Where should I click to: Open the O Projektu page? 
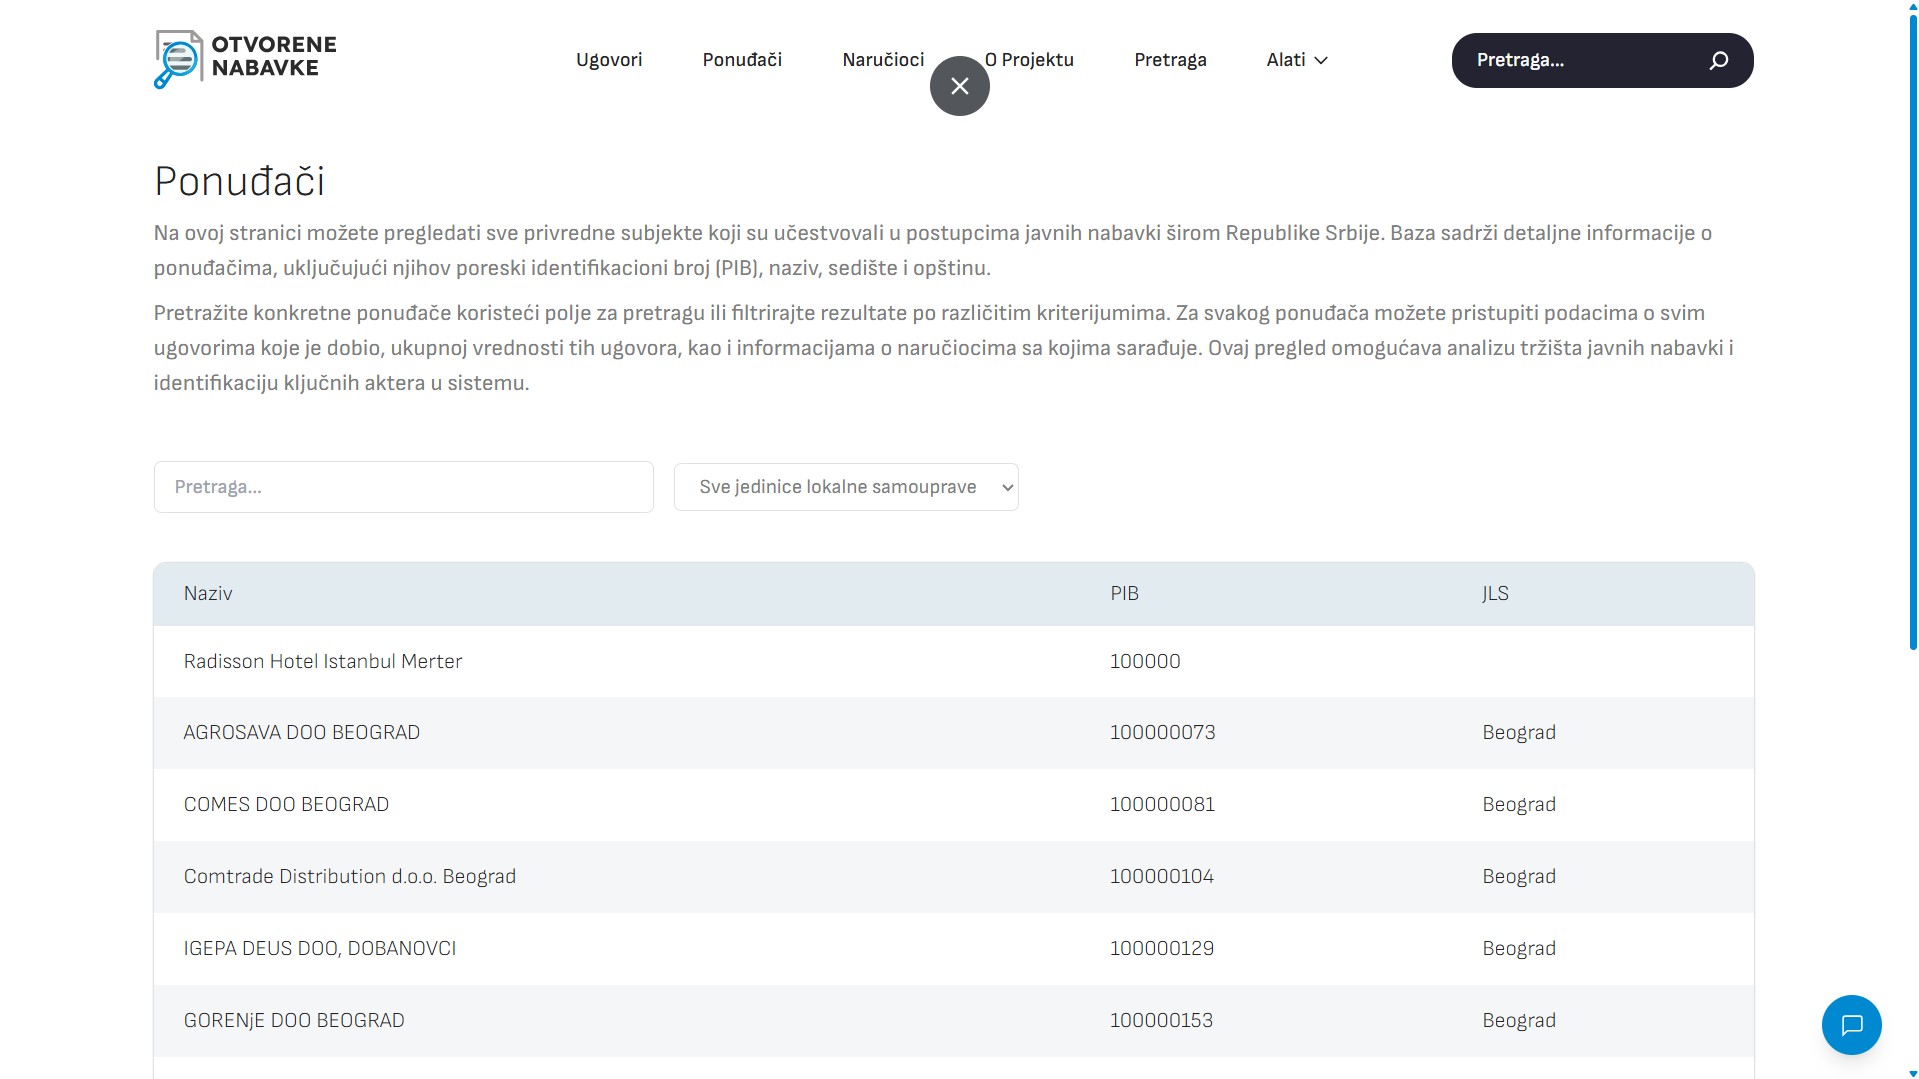tap(1029, 60)
